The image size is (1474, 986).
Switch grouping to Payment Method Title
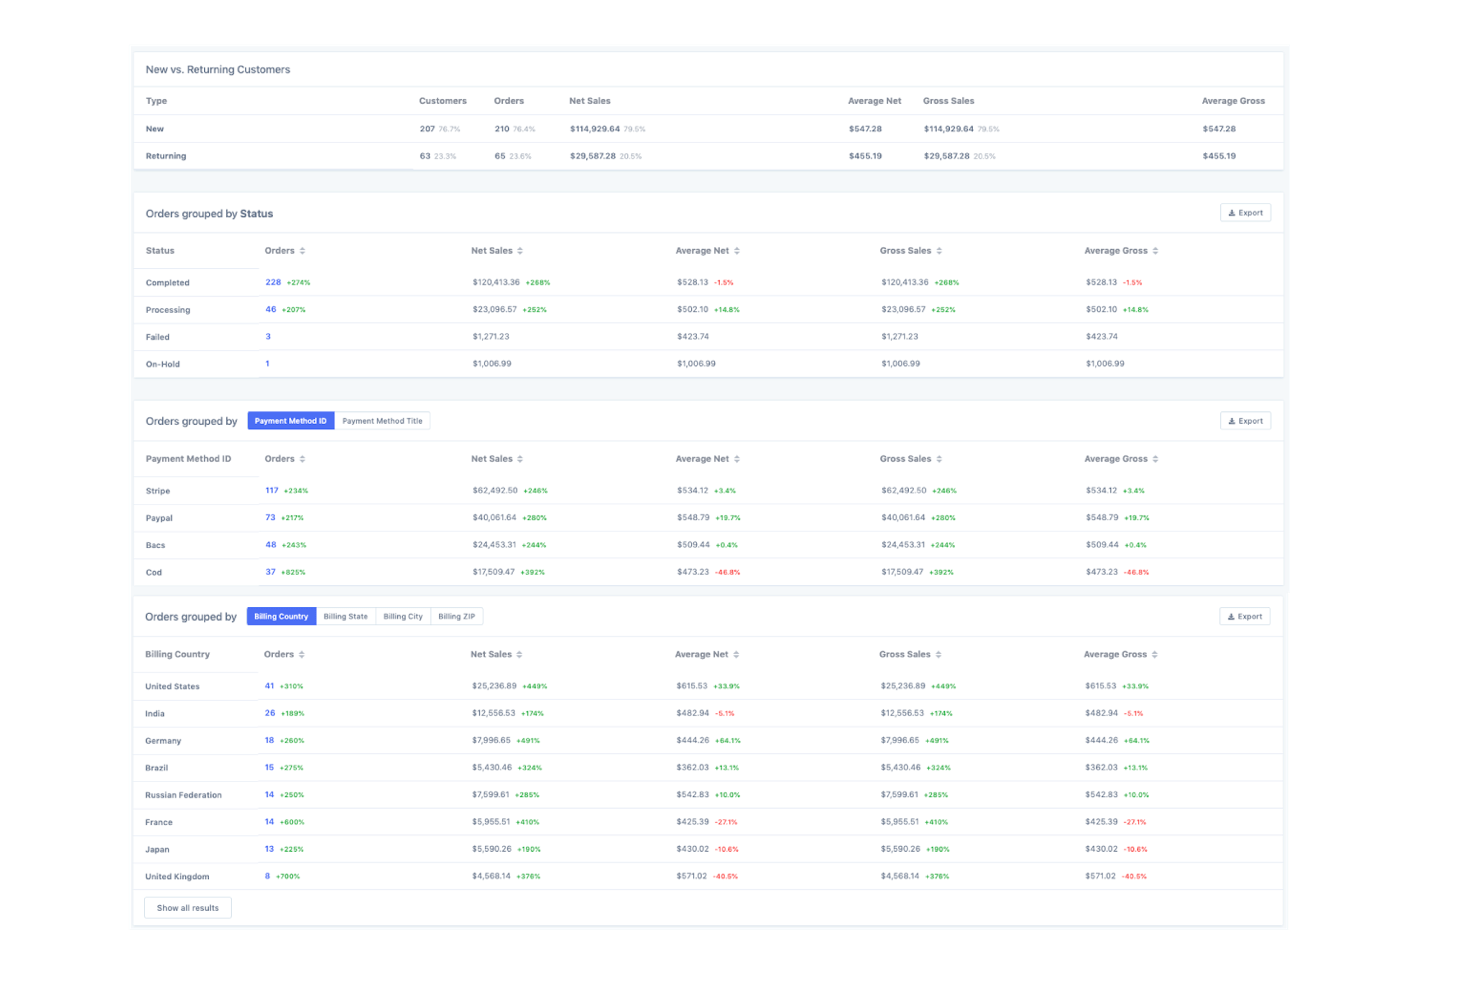tap(382, 421)
